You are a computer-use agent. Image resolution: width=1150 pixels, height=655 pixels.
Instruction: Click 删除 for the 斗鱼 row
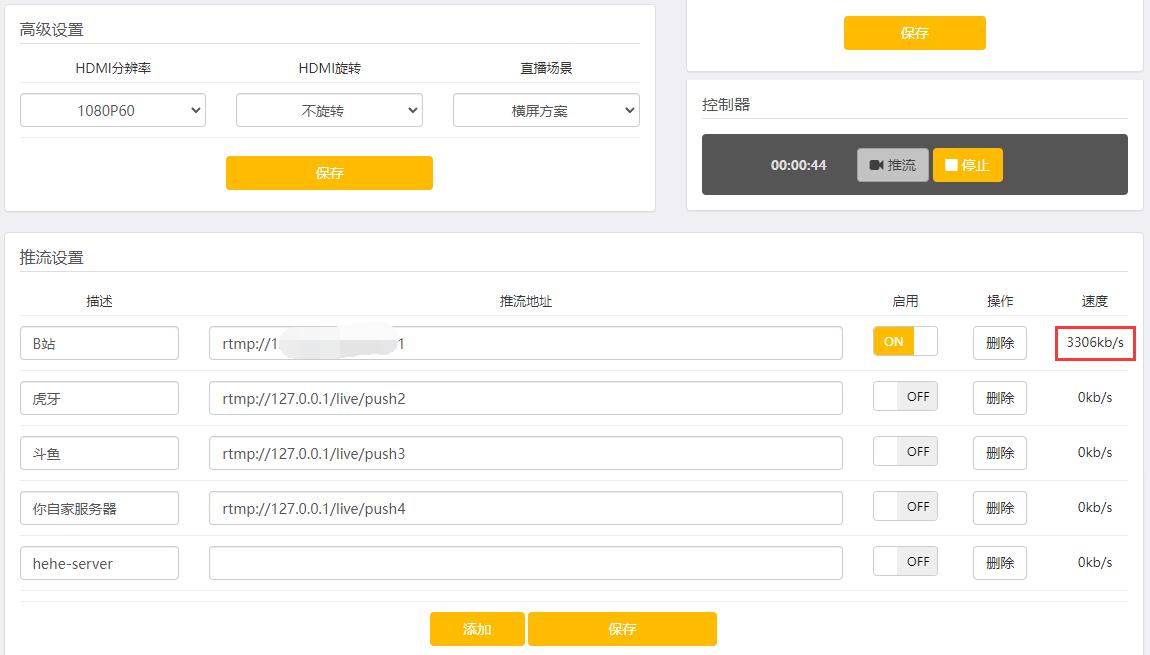tap(1000, 453)
